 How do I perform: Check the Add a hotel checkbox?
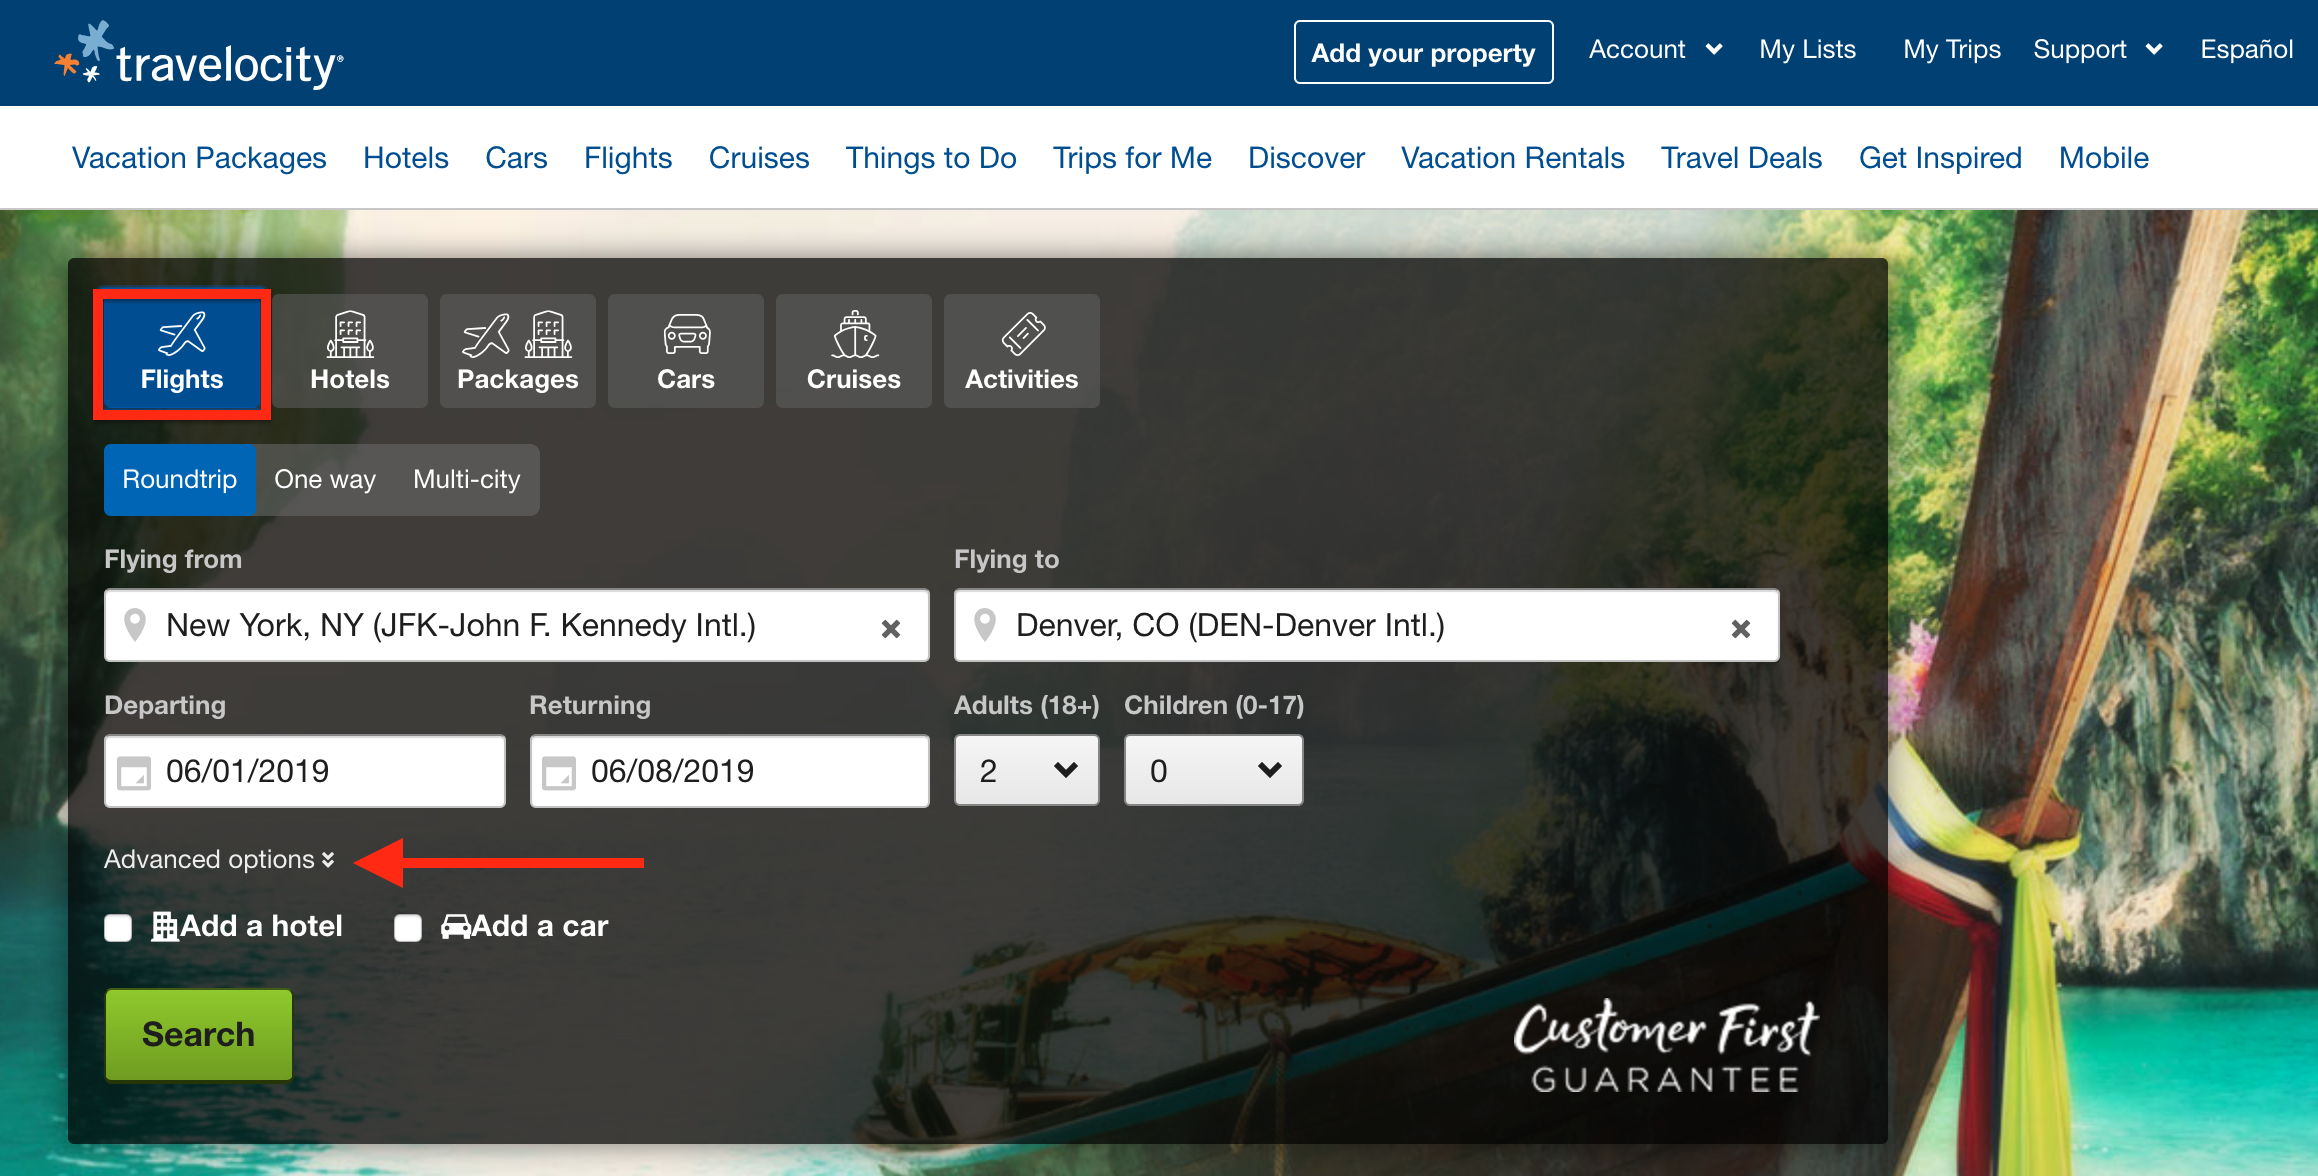[x=118, y=928]
